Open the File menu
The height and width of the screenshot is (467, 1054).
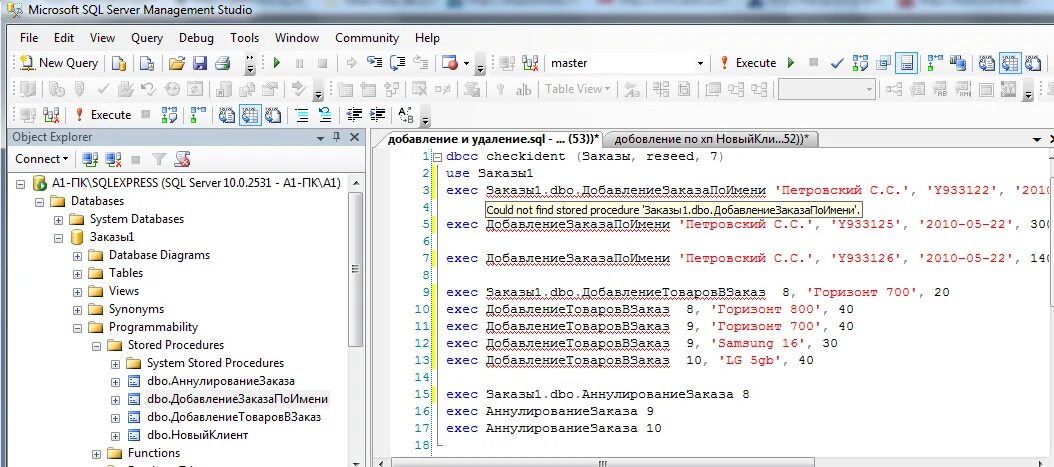click(x=29, y=38)
